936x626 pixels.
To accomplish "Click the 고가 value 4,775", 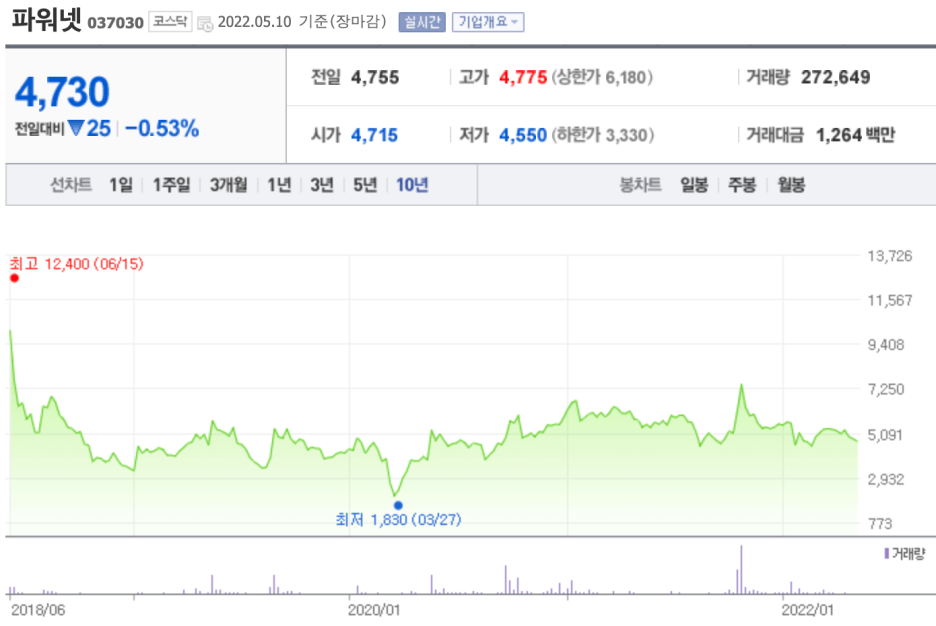I will (x=523, y=78).
